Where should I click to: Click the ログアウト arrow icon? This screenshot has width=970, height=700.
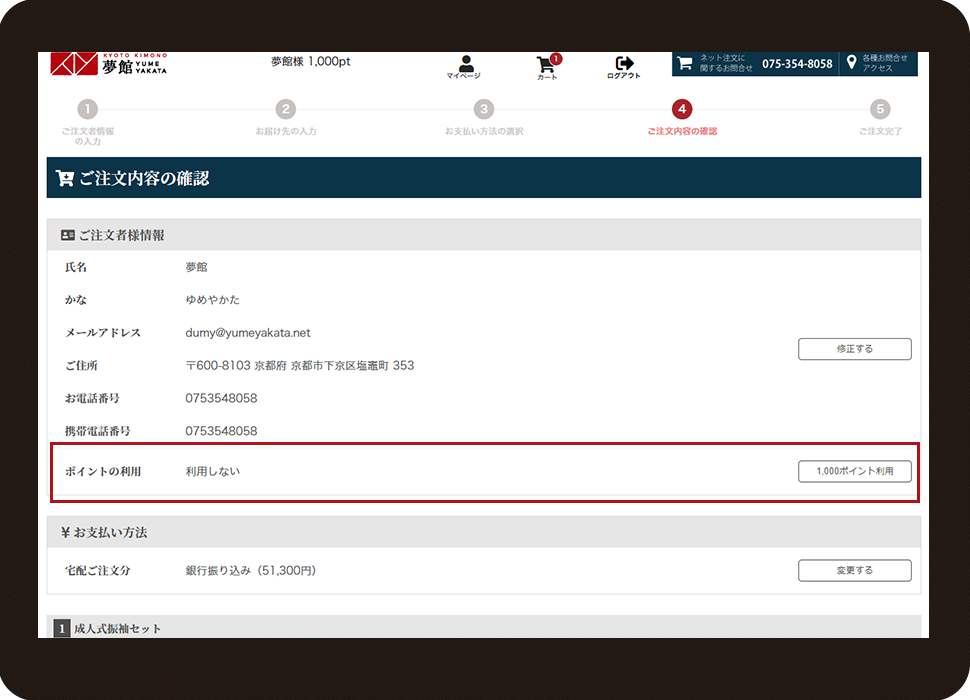pos(624,65)
